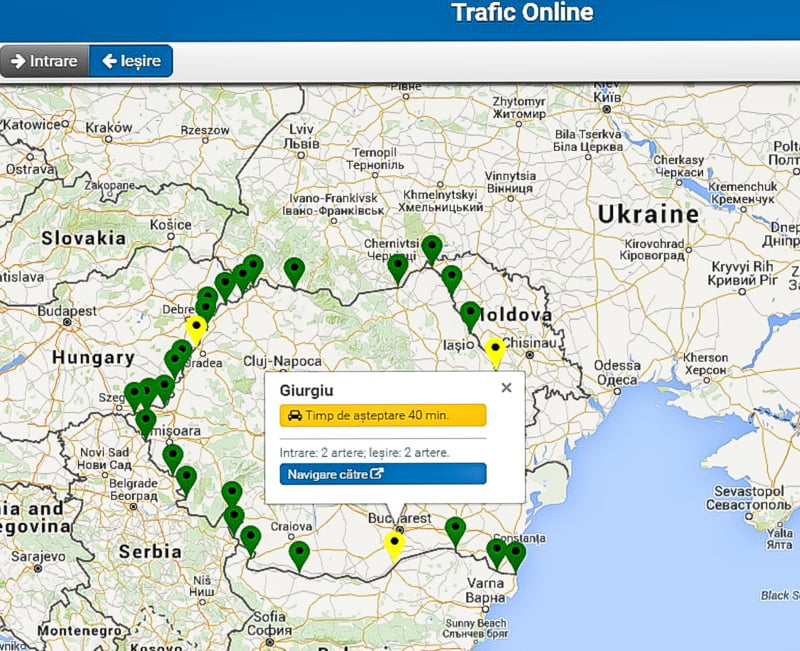
Task: Click the Trafic Online header title
Action: (522, 12)
